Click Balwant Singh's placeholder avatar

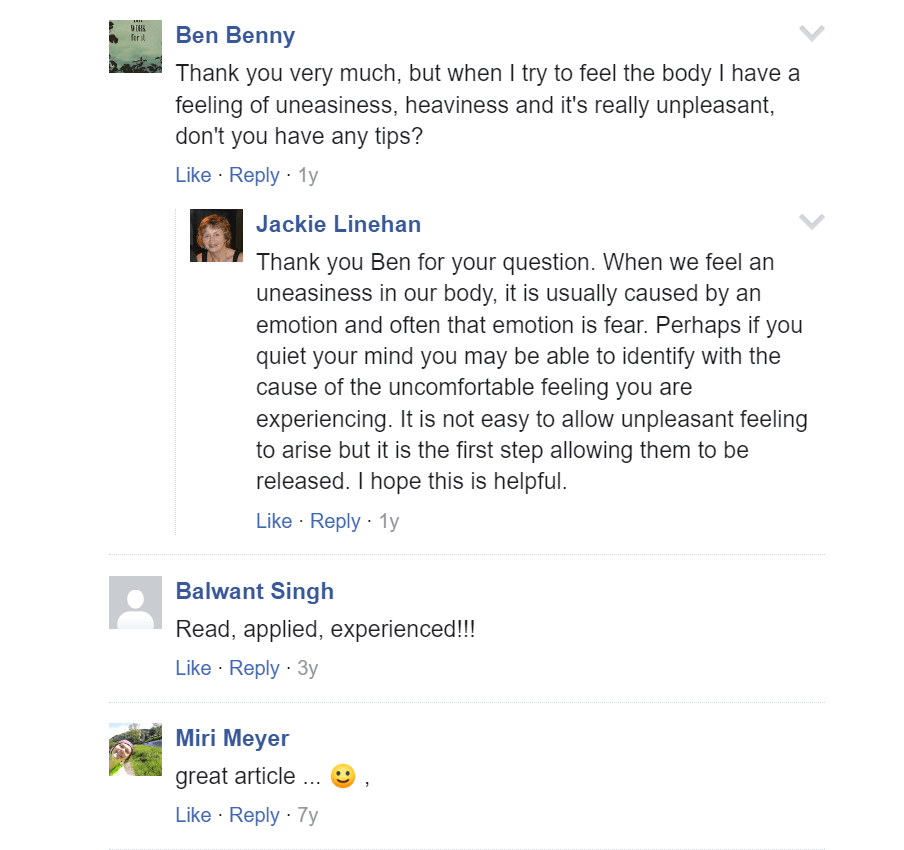point(135,602)
